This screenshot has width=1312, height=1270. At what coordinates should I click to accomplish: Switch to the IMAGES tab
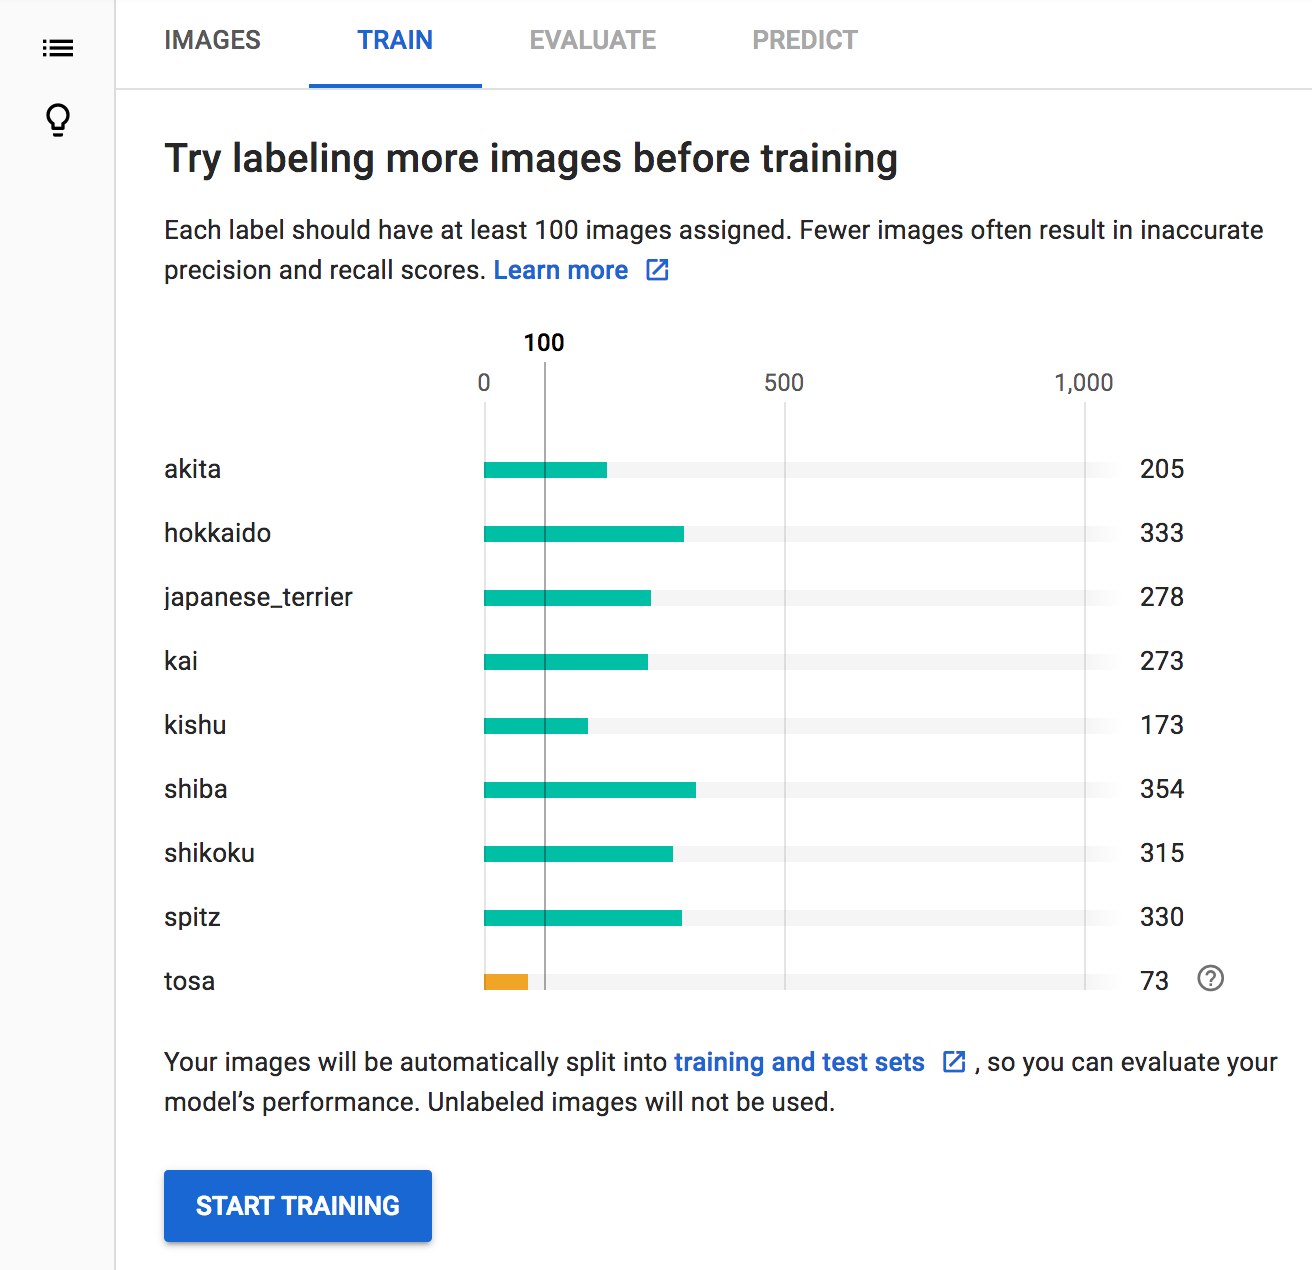[x=212, y=41]
